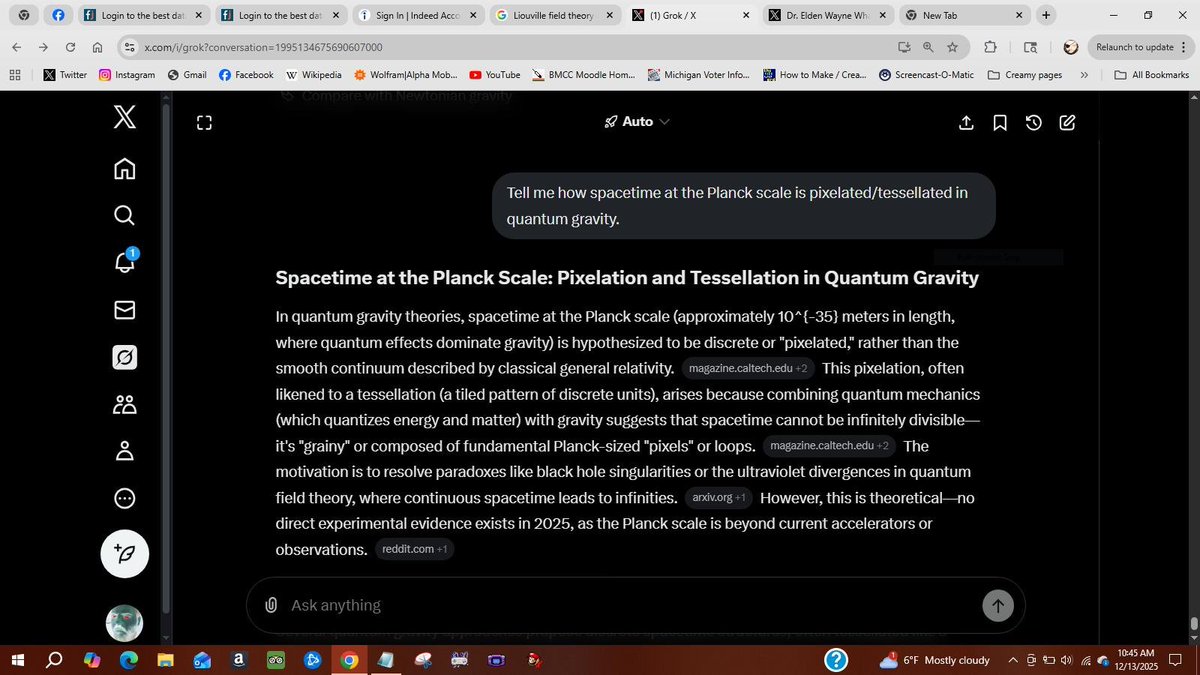The width and height of the screenshot is (1200, 675).
Task: Switch to Liouville field theory tab
Action: 553,16
